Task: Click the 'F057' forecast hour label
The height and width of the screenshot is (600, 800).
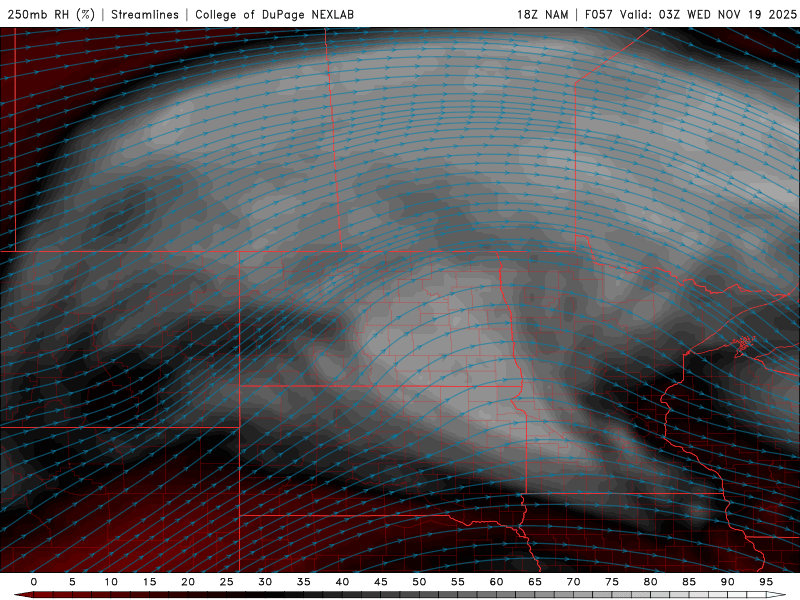Action: (599, 14)
